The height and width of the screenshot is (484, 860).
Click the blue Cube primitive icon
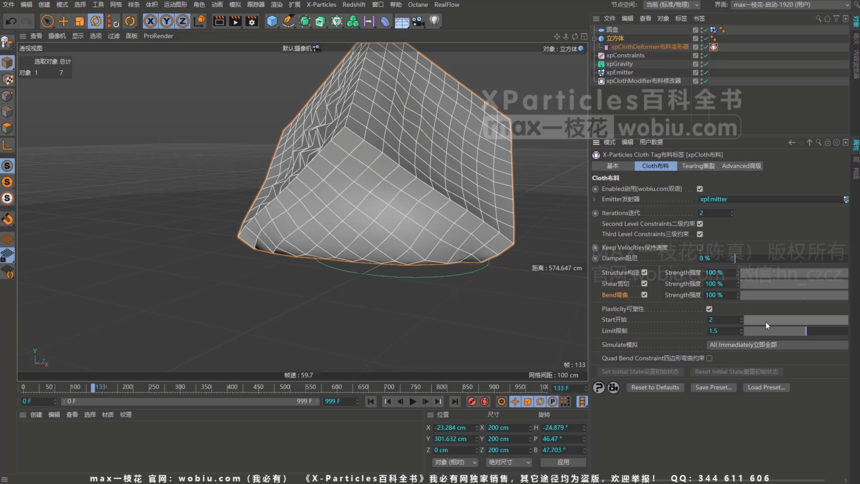coord(272,21)
